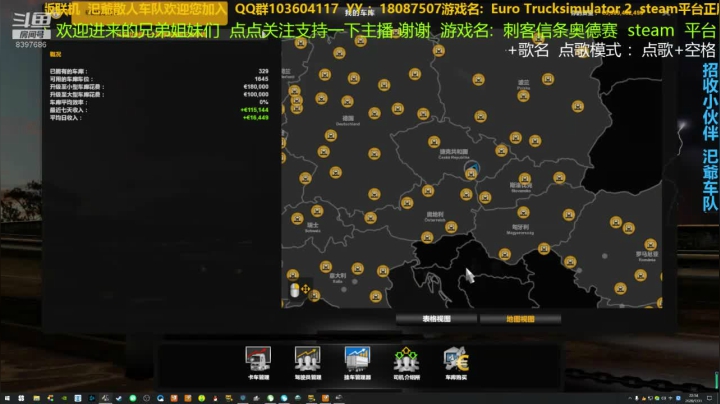Image resolution: width=720 pixels, height=404 pixels.
Task: Click the blue player position arrow on map
Action: [472, 166]
